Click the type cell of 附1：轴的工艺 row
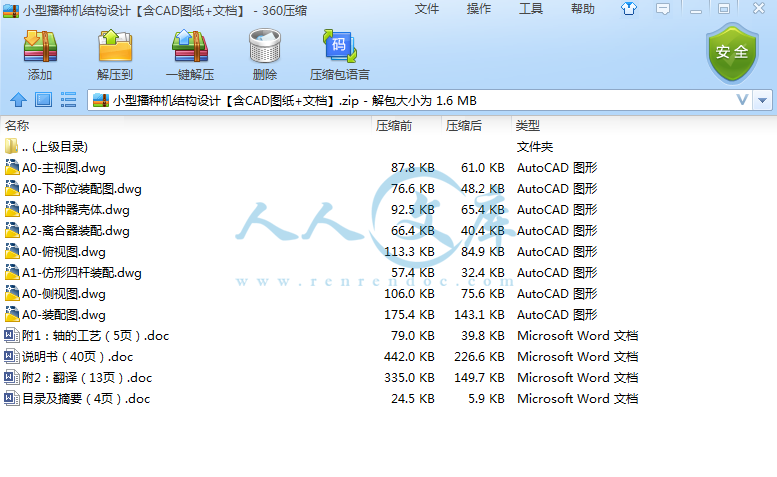This screenshot has width=777, height=477. coord(577,335)
